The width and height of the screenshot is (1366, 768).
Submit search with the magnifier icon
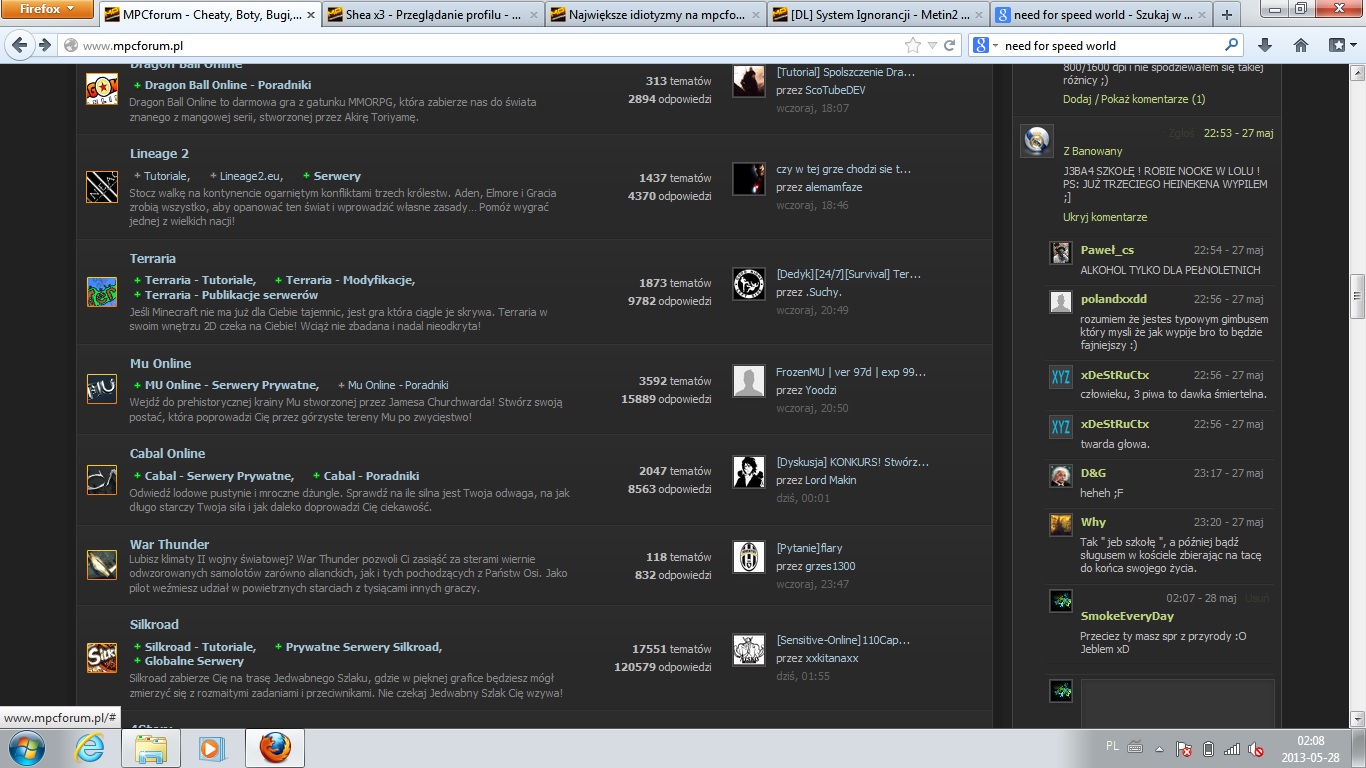[x=1232, y=45]
